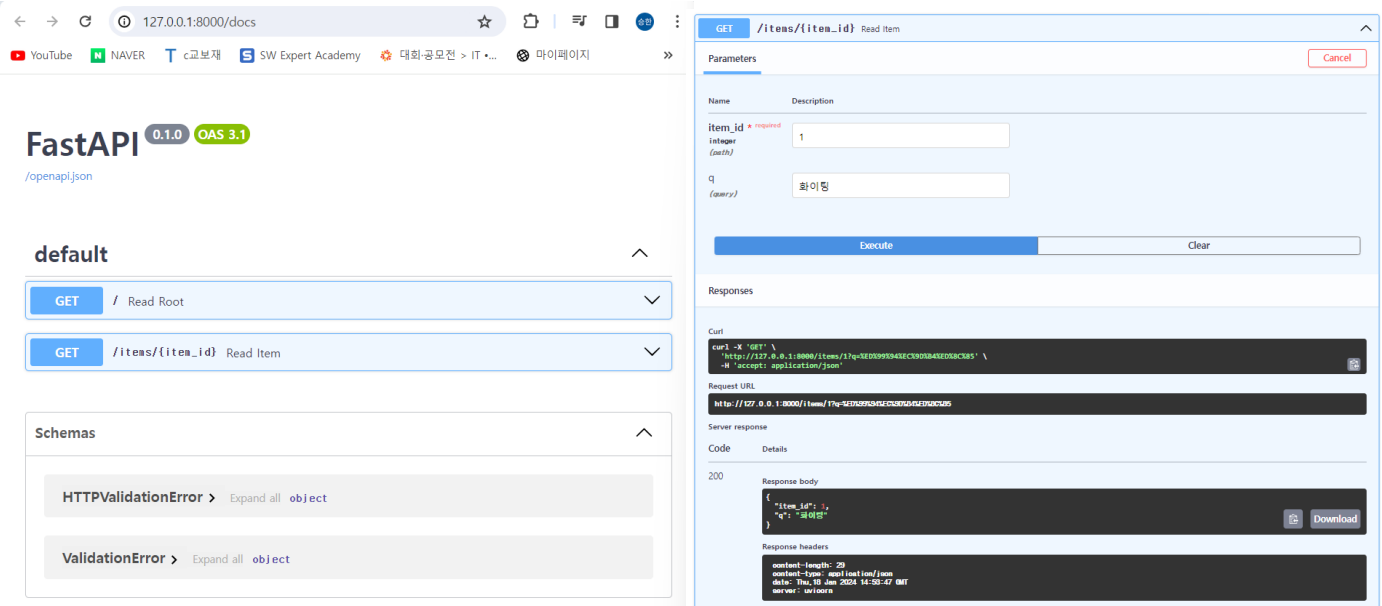Click the 200 response code

click(x=716, y=476)
